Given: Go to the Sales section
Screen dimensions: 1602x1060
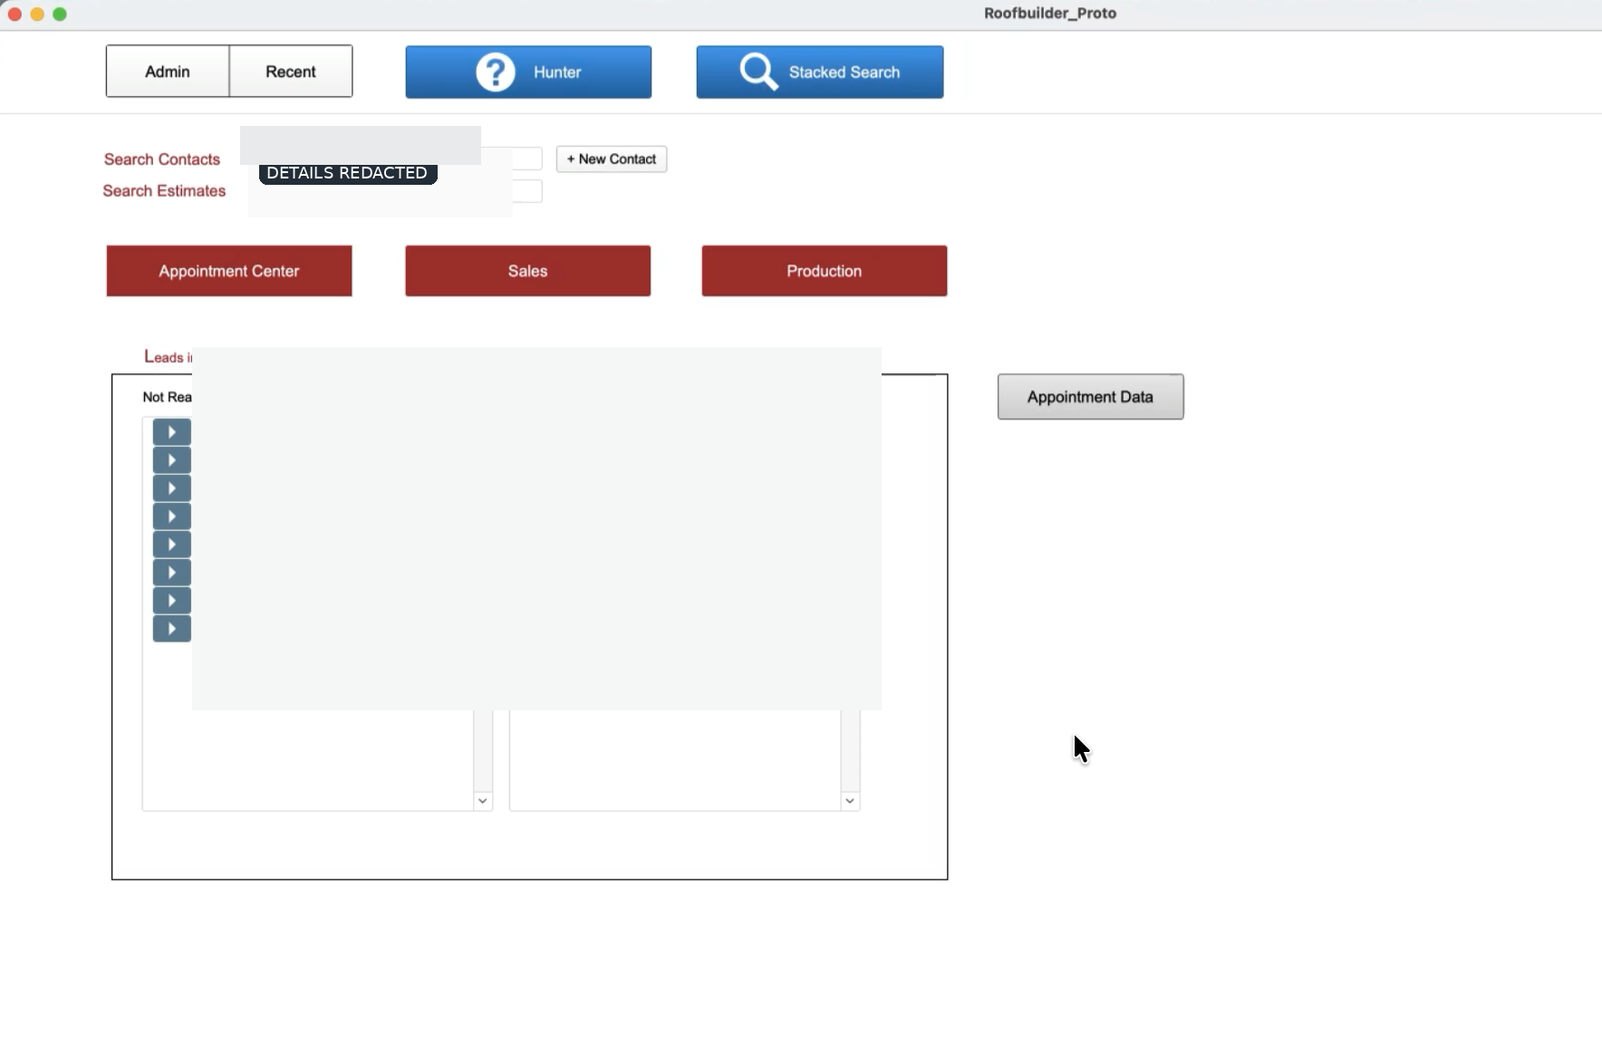Looking at the screenshot, I should coord(528,271).
